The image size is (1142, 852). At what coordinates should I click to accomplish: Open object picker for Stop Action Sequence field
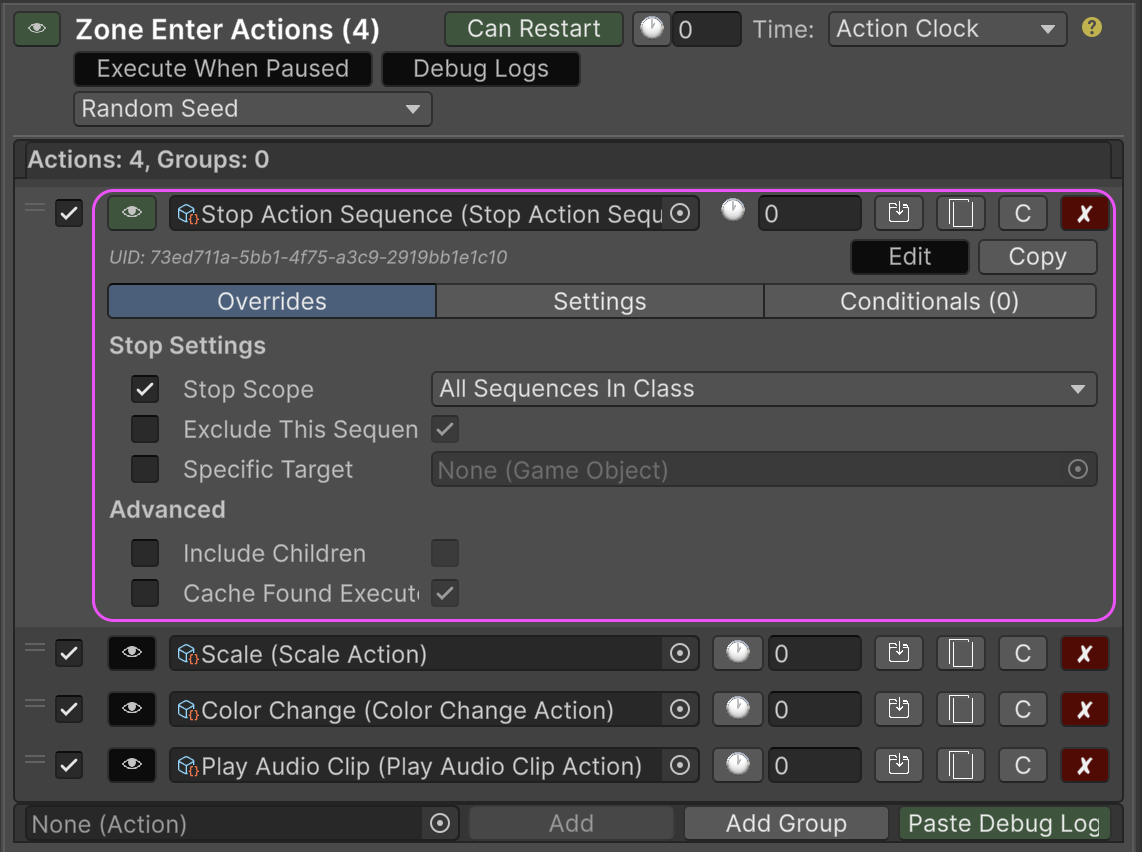(x=680, y=214)
